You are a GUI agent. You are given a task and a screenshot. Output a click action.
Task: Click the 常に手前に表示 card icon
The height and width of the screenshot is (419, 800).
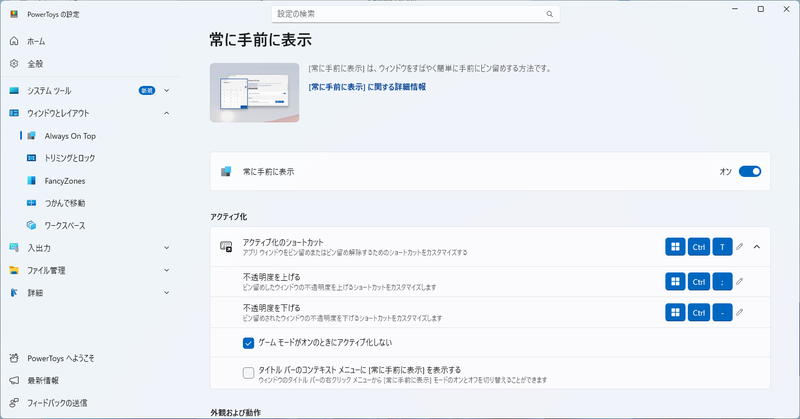tap(226, 171)
